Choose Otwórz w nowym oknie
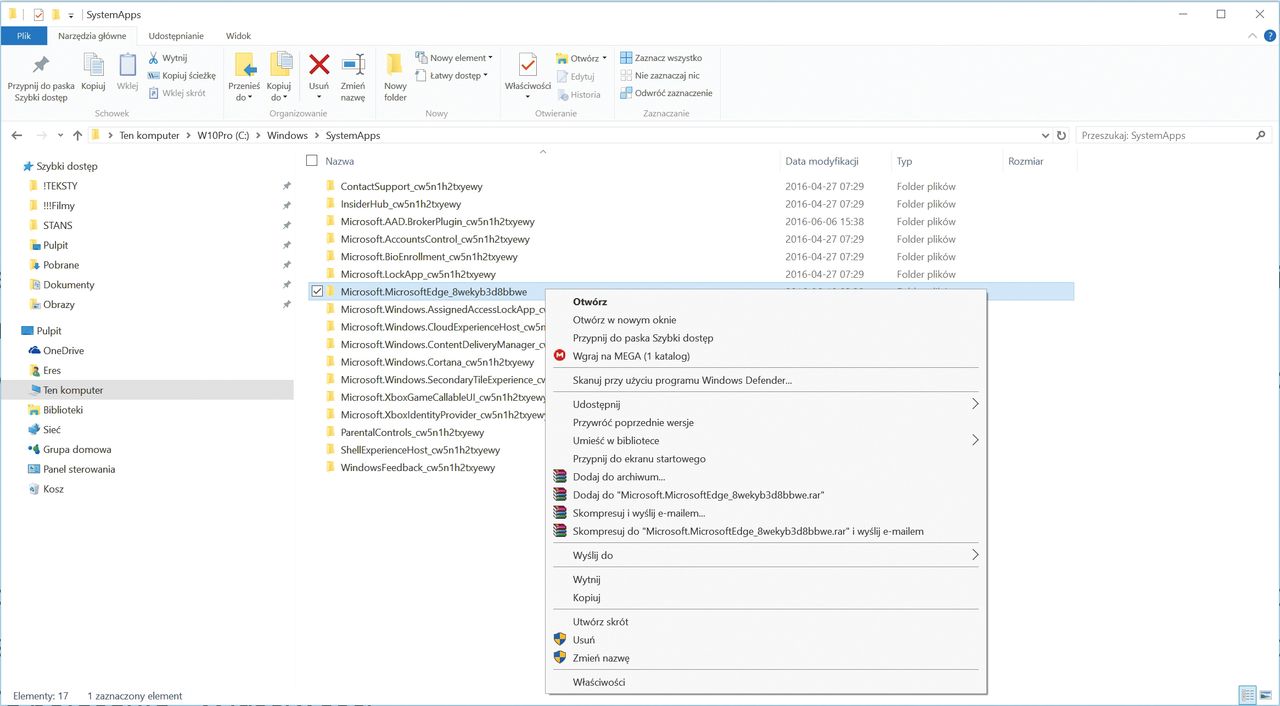Viewport: 1280px width, 706px height. (x=624, y=320)
